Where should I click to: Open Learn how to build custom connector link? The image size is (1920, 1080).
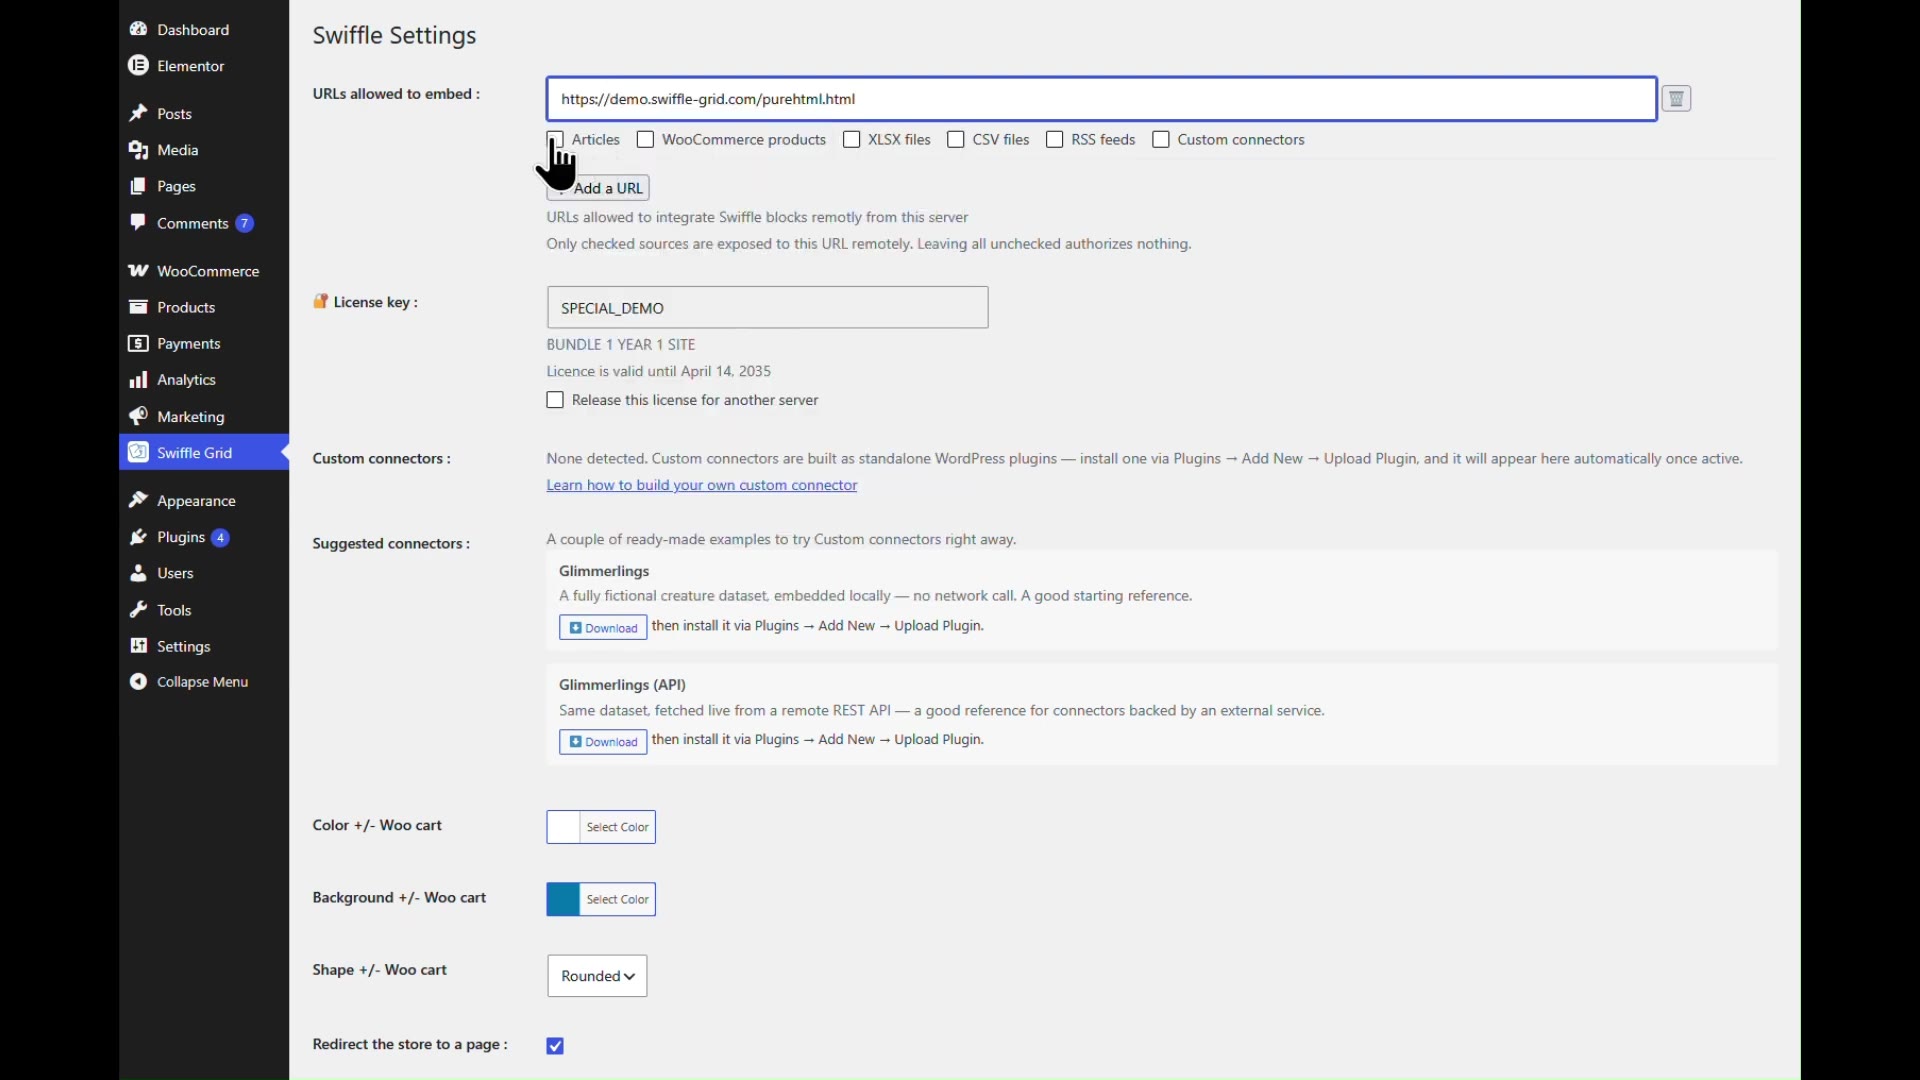(x=702, y=486)
